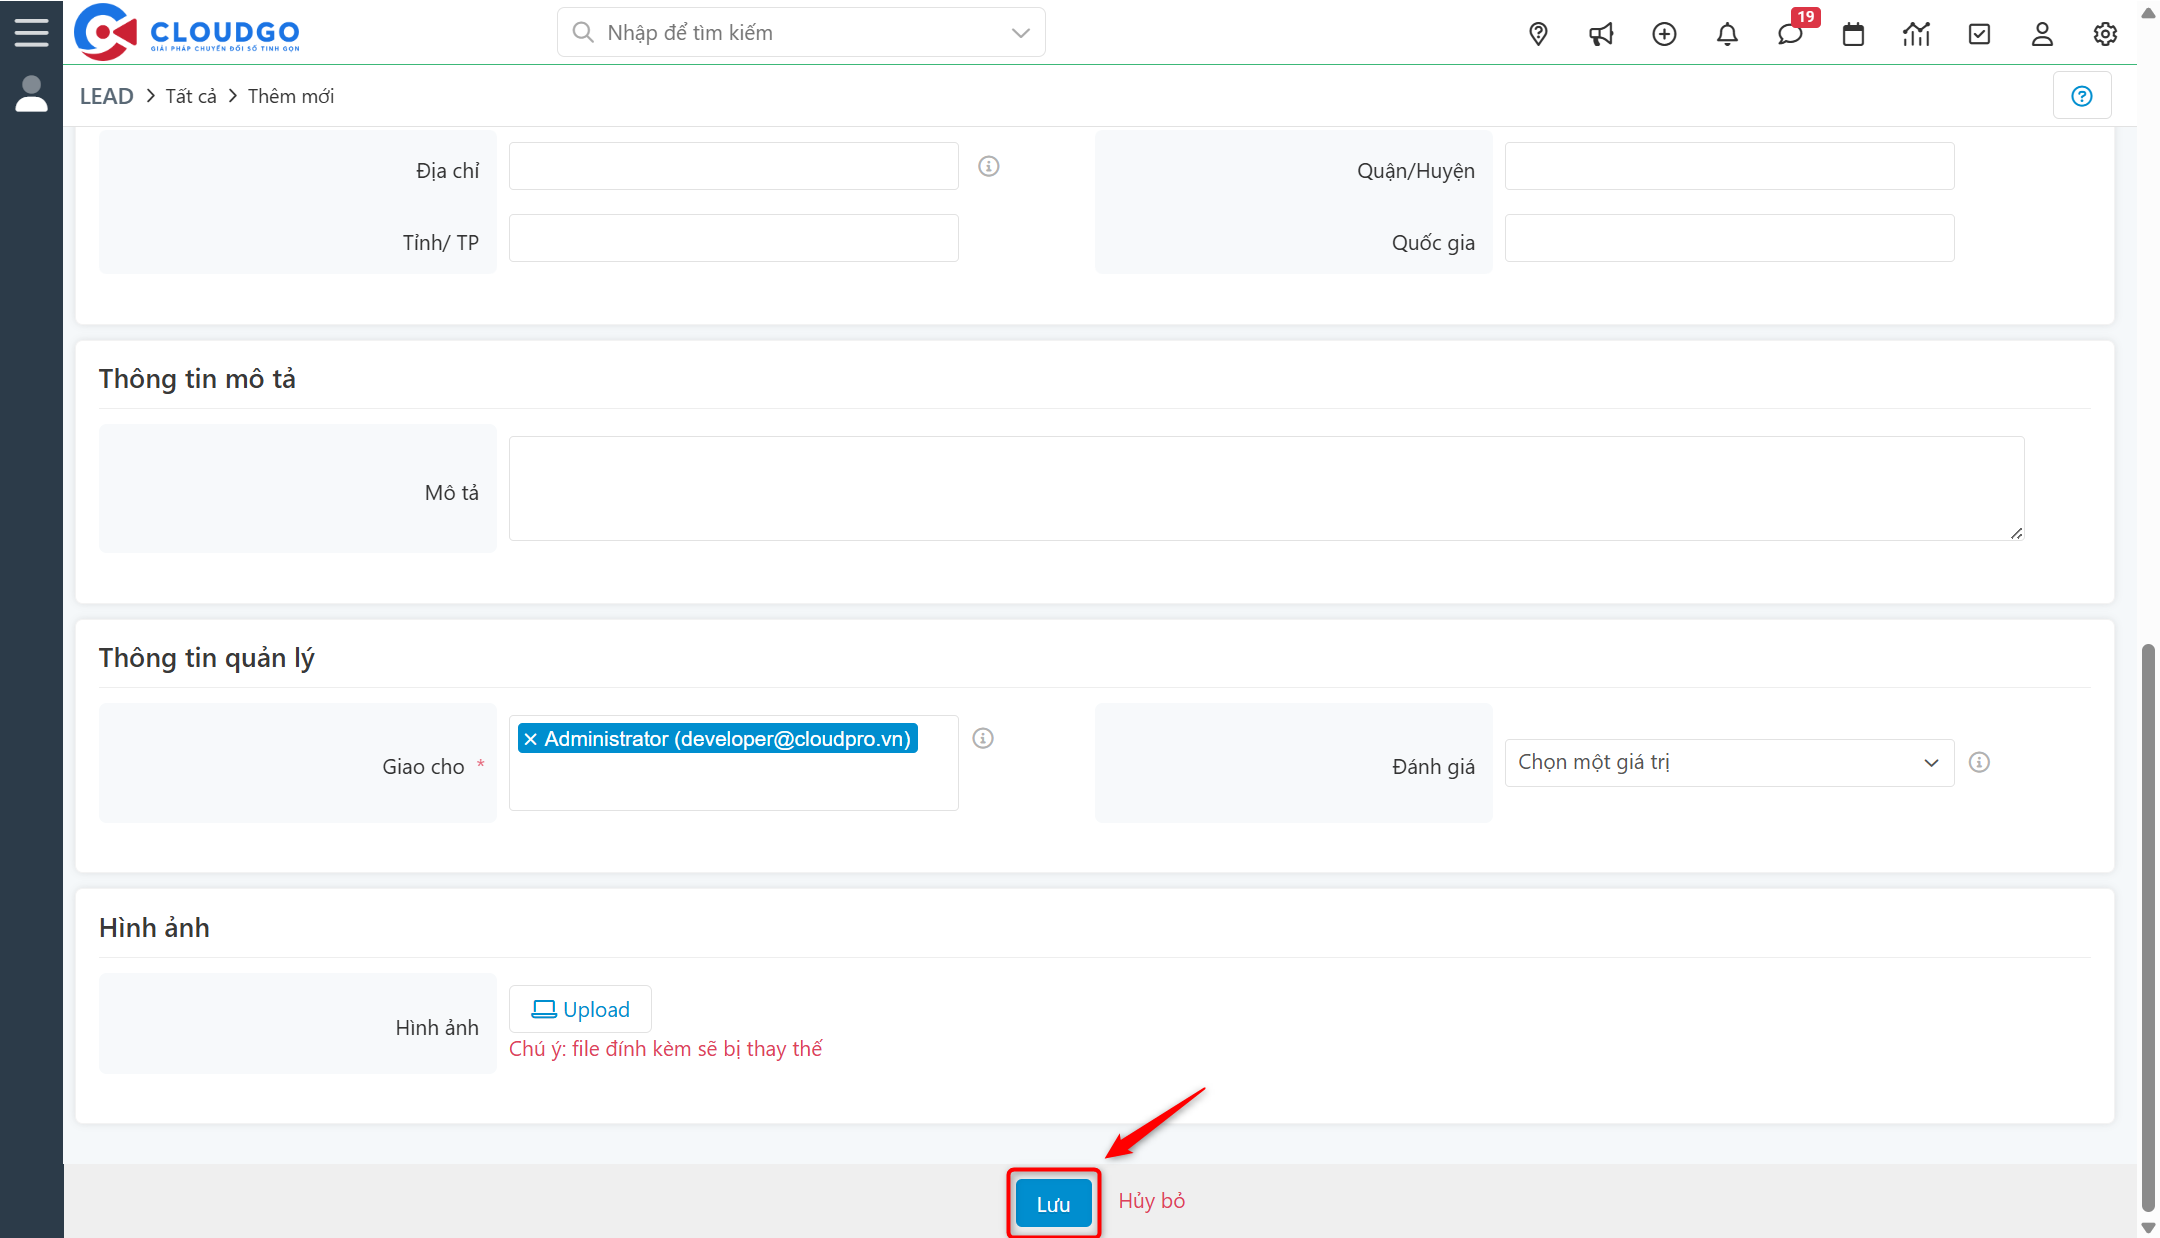Remove Administrator from the Giao cho field
The width and height of the screenshot is (2160, 1238).
[531, 739]
